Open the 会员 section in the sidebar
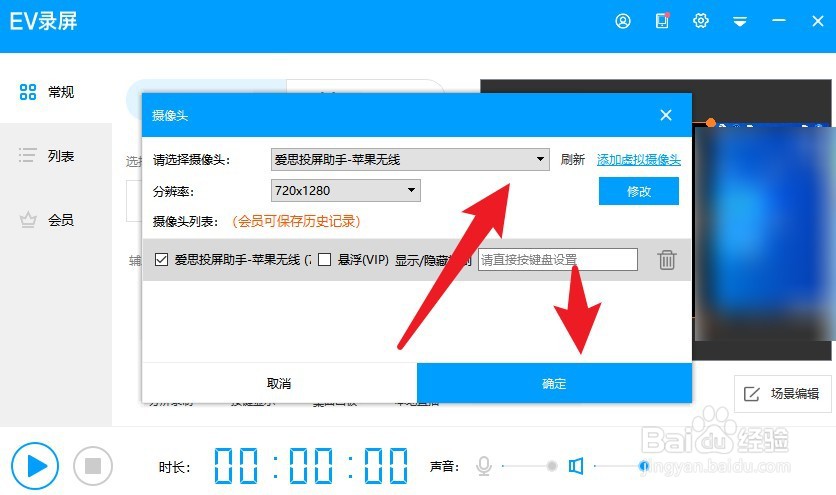Screen dimensions: 836x495 (x=47, y=220)
